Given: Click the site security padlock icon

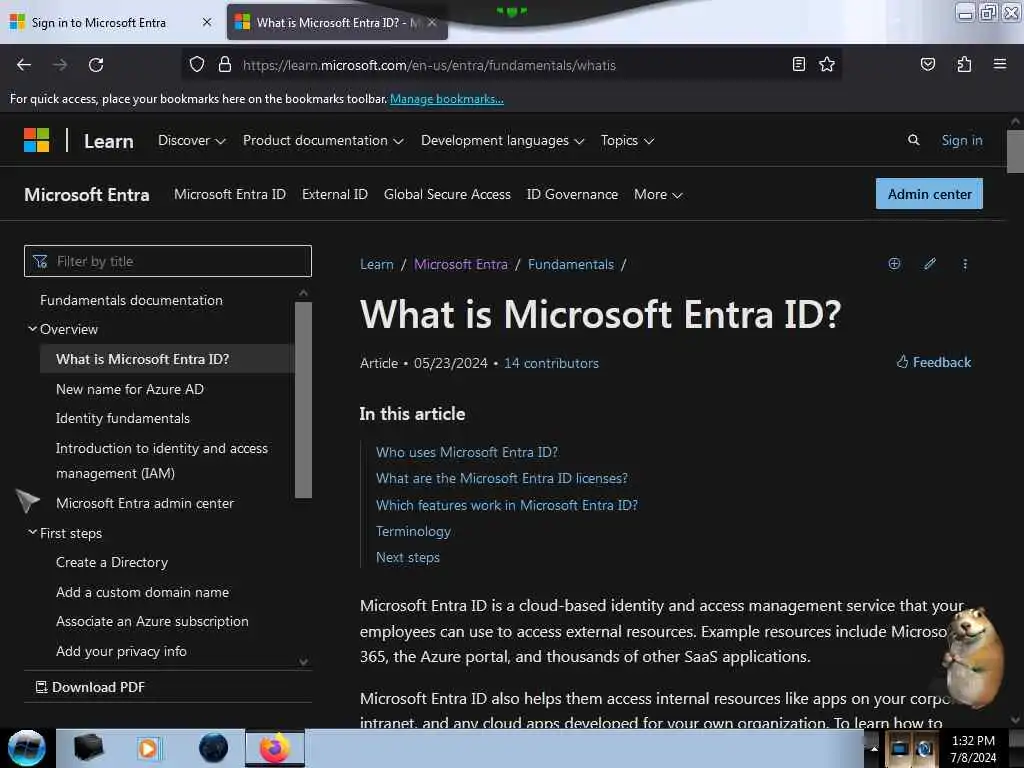Looking at the screenshot, I should [x=225, y=64].
